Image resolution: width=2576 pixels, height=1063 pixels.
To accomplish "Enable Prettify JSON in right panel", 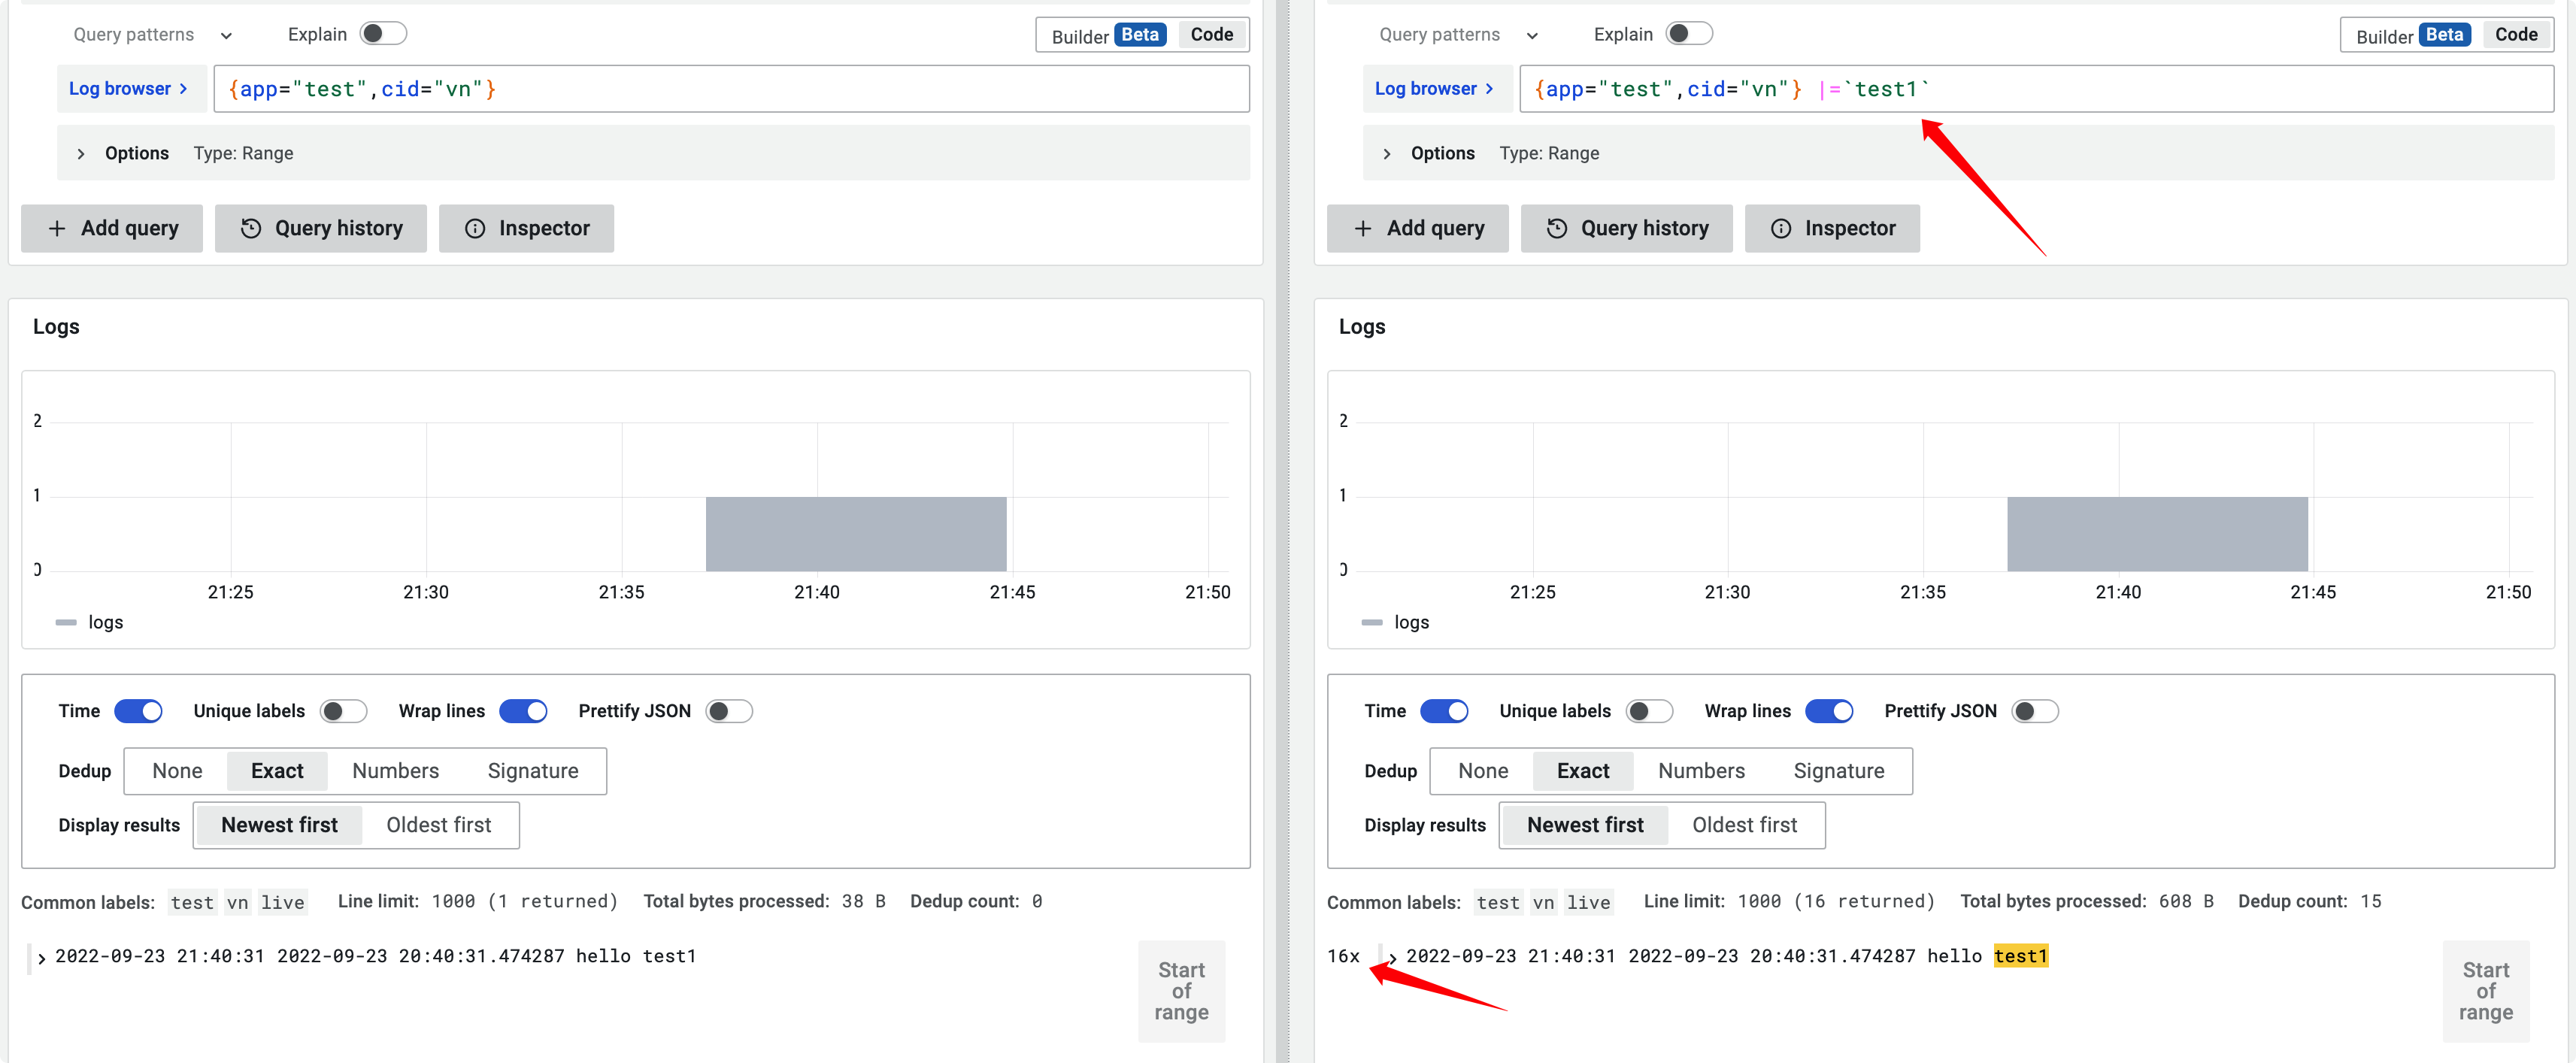I will (x=2034, y=711).
